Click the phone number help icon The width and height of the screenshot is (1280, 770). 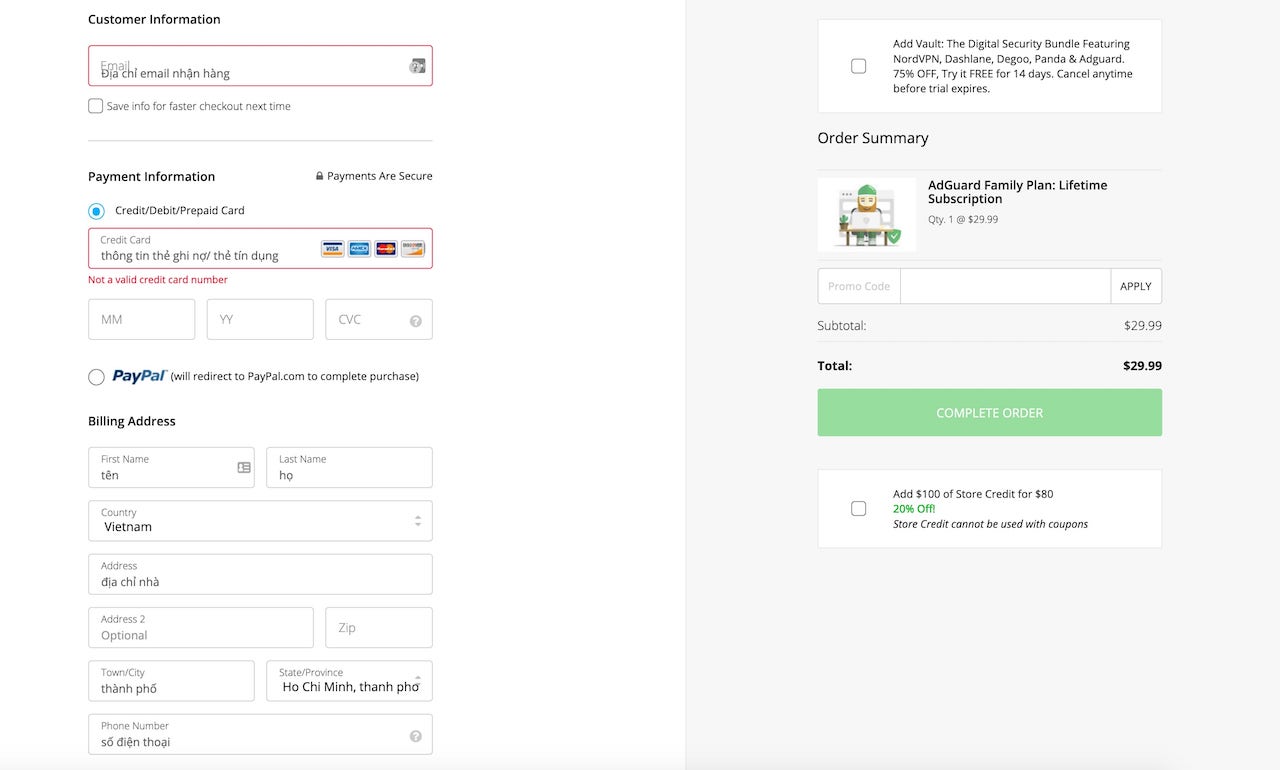pyautogui.click(x=415, y=736)
